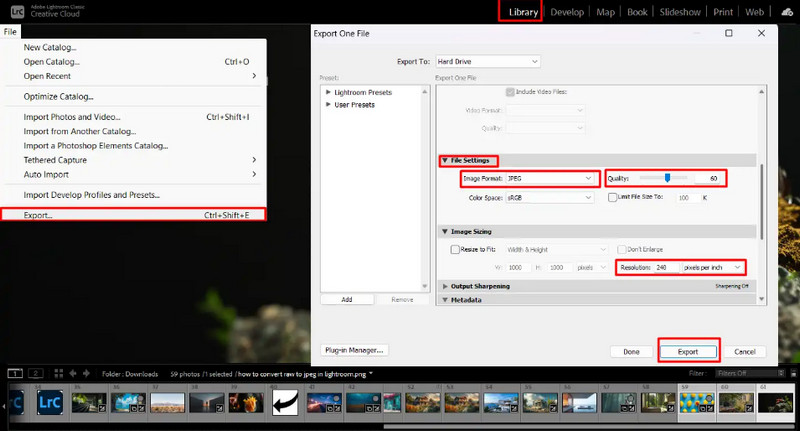Open the Color Space sRGB dropdown
Viewport: 800px width, 431px height.
pyautogui.click(x=549, y=197)
